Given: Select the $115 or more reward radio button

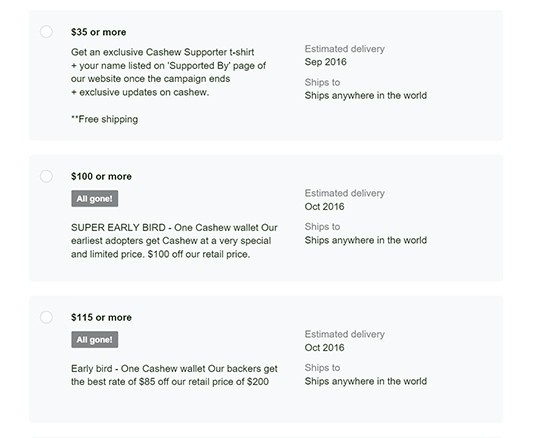Looking at the screenshot, I should click(x=46, y=317).
